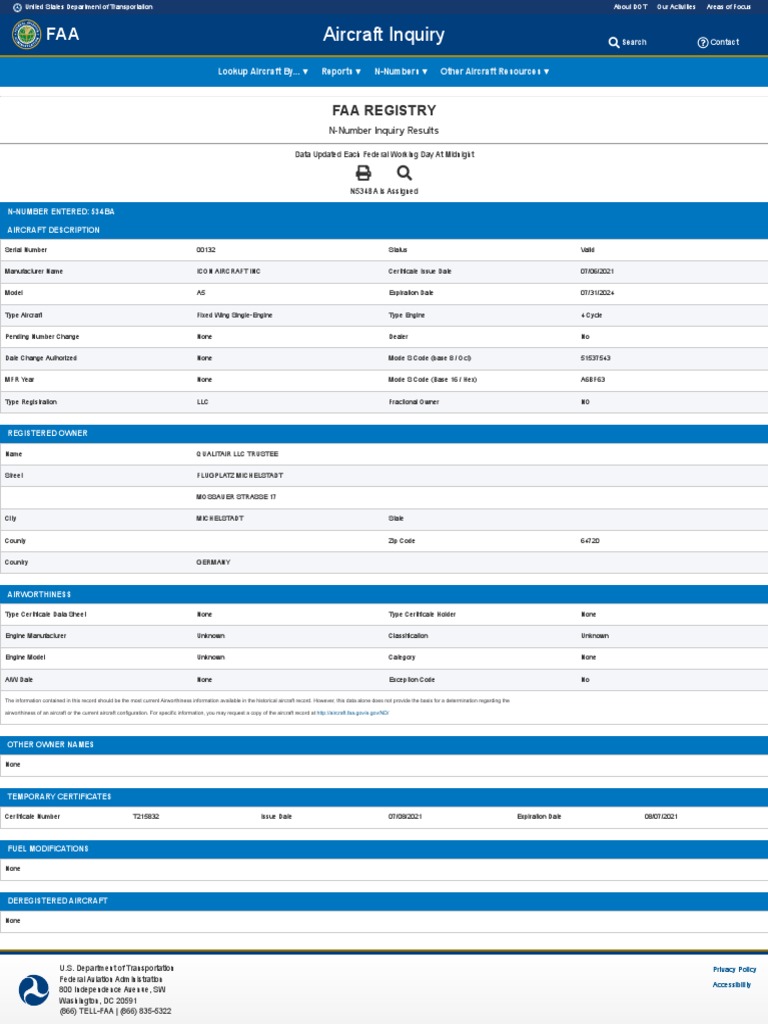This screenshot has height=1024, width=768.
Task: Open Search from the header magnifier icon
Action: (x=614, y=42)
